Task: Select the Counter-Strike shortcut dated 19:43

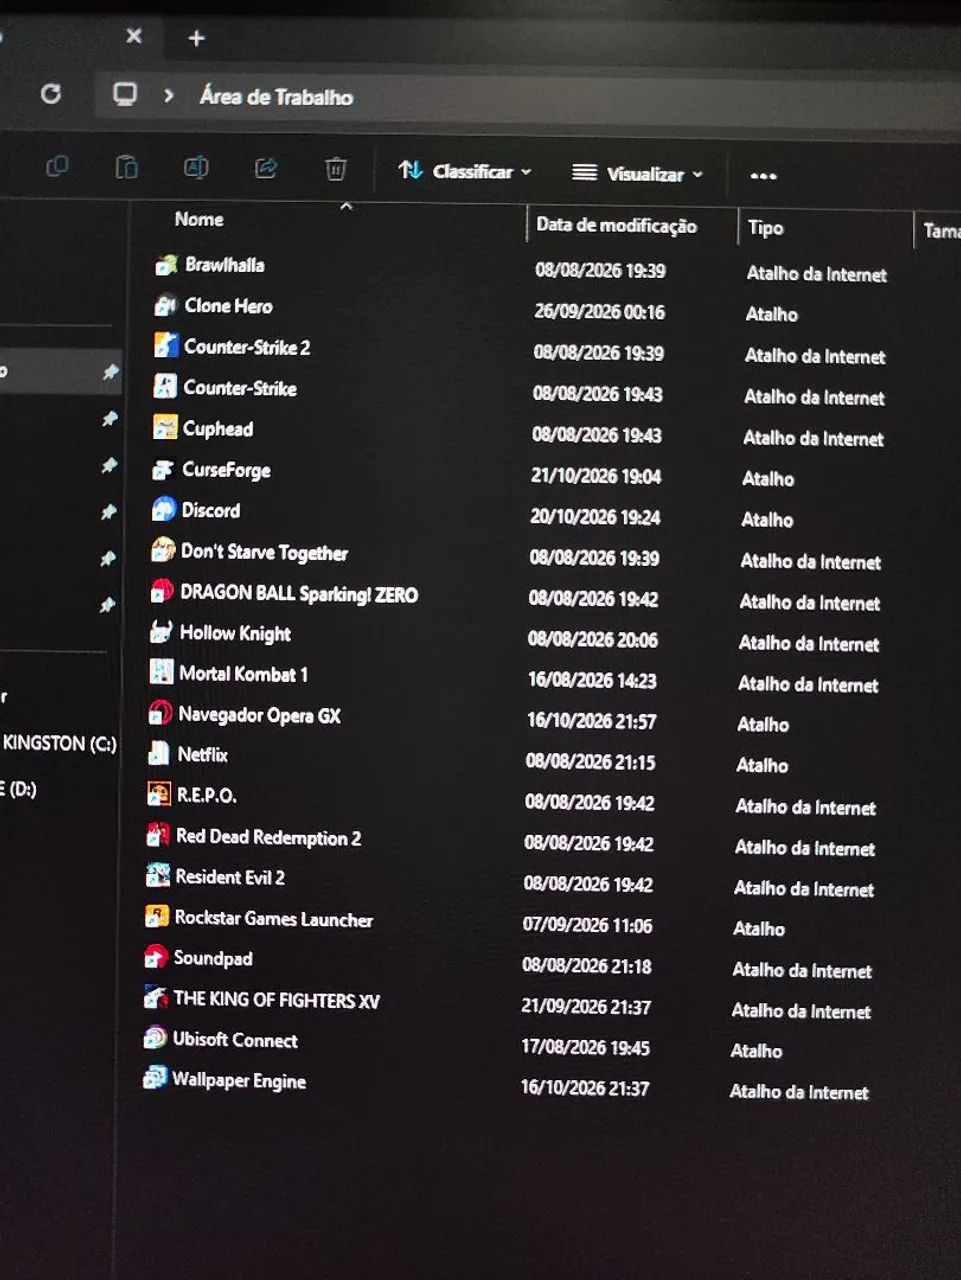Action: [x=240, y=388]
